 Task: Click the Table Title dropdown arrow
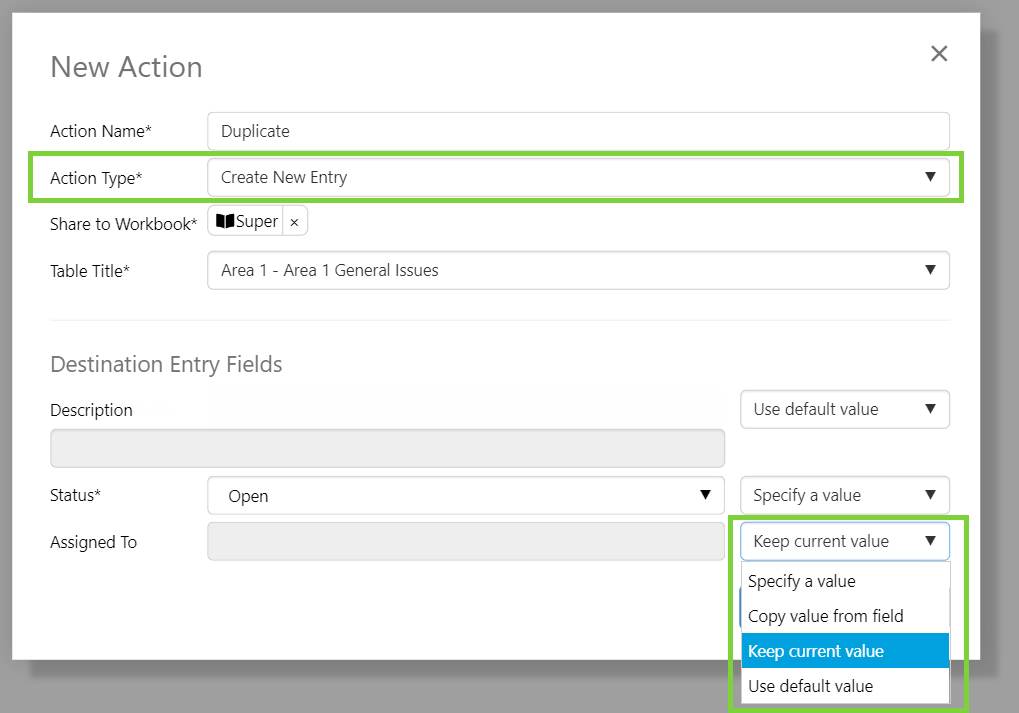(x=930, y=270)
